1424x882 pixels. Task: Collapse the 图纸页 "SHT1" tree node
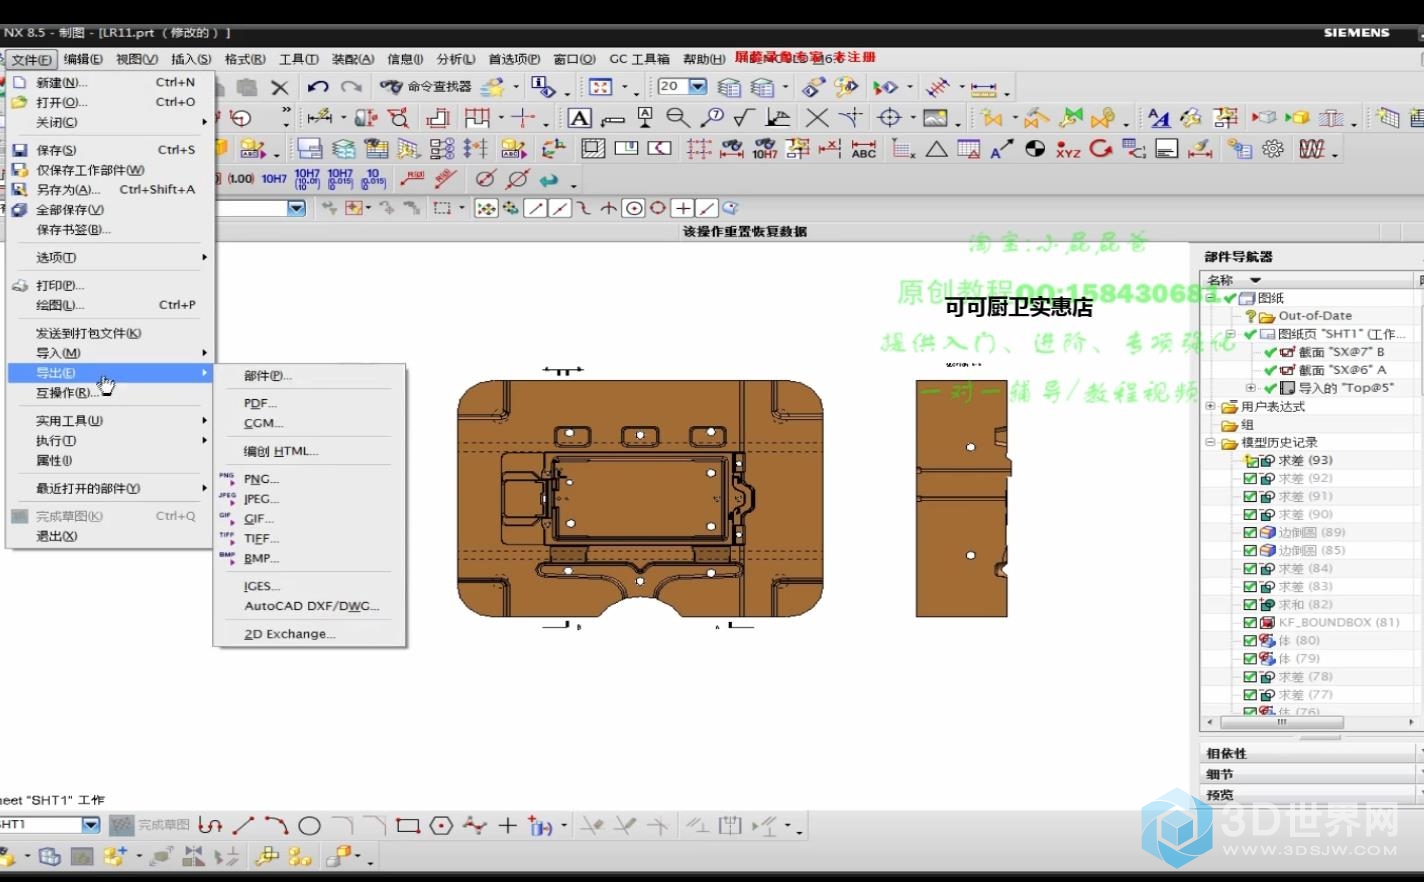tap(1231, 334)
